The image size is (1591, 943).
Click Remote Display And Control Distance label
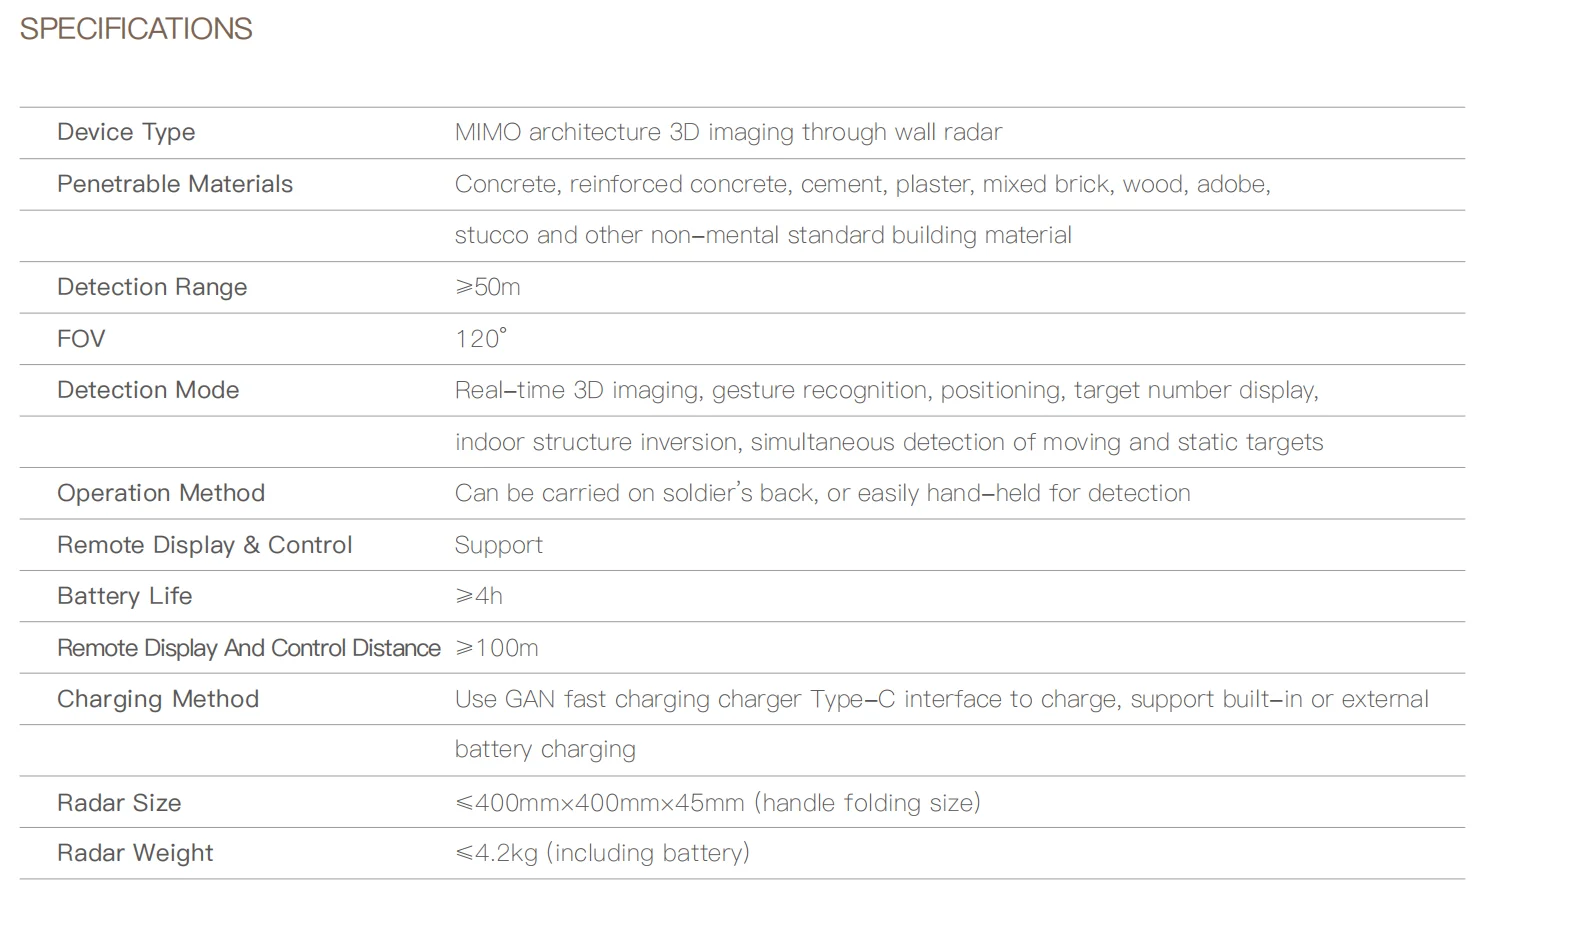pos(249,648)
